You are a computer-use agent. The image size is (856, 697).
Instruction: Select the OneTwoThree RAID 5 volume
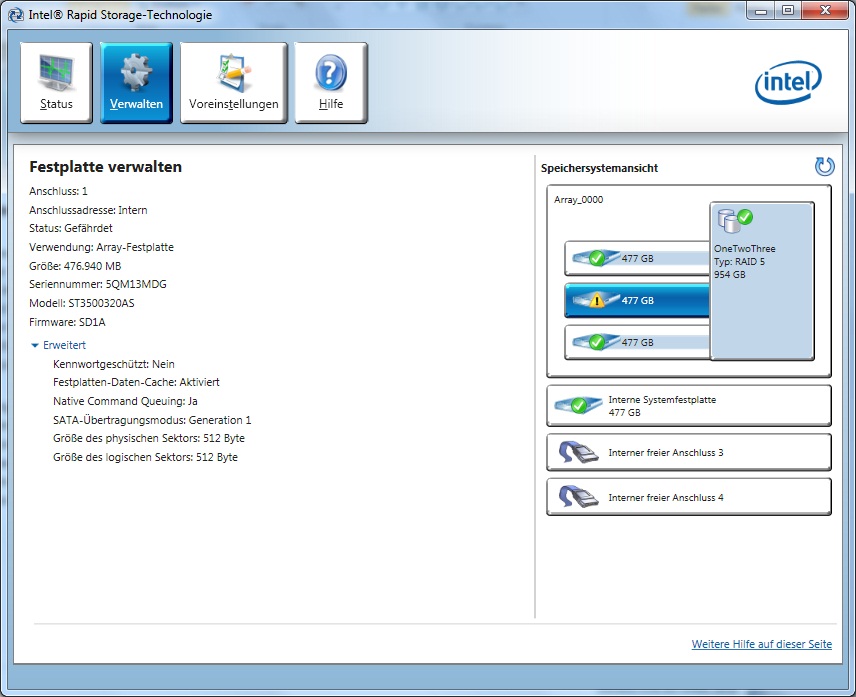(762, 281)
